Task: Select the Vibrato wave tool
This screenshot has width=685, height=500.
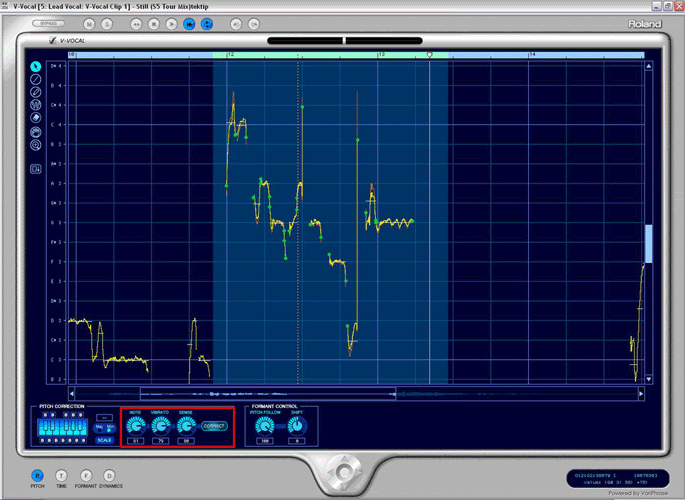Action: click(36, 105)
